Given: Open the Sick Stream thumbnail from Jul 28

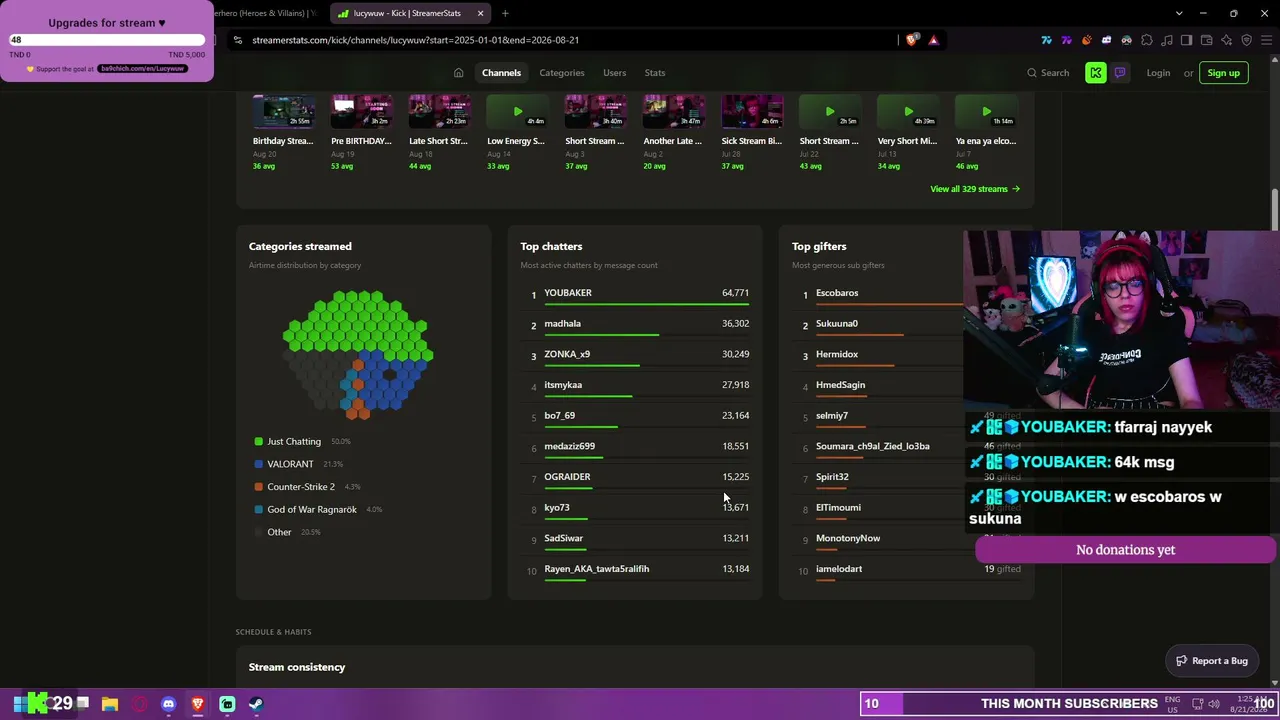Looking at the screenshot, I should tap(752, 111).
